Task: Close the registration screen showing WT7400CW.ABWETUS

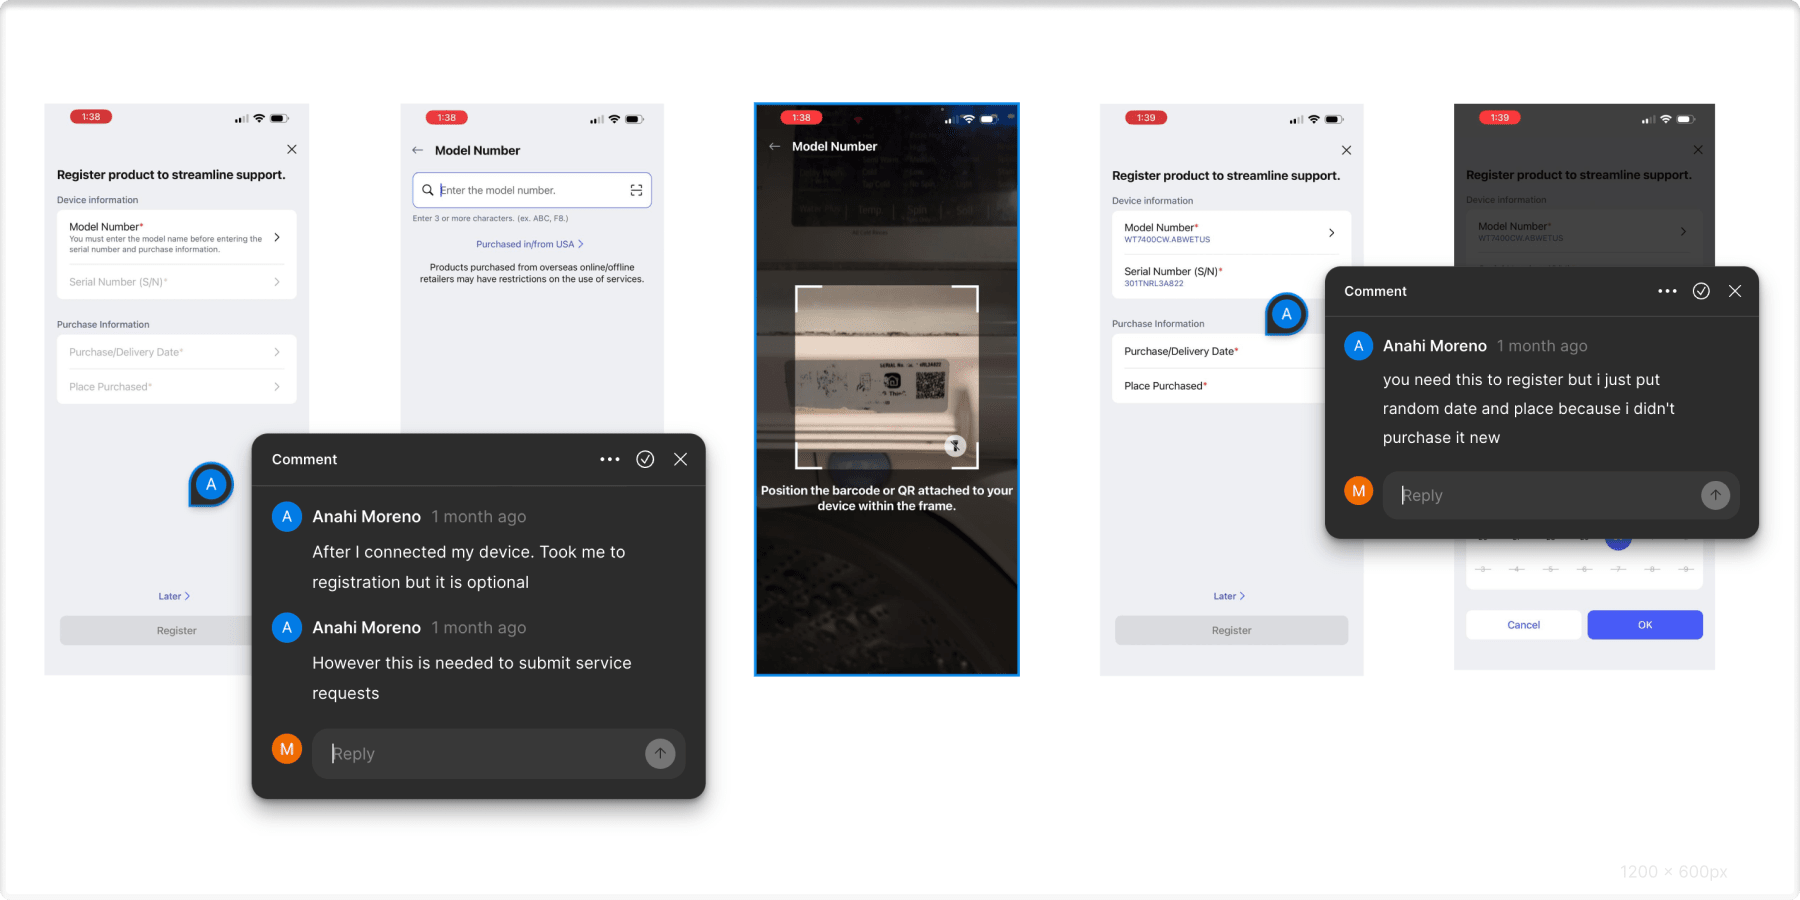Action: (1347, 150)
